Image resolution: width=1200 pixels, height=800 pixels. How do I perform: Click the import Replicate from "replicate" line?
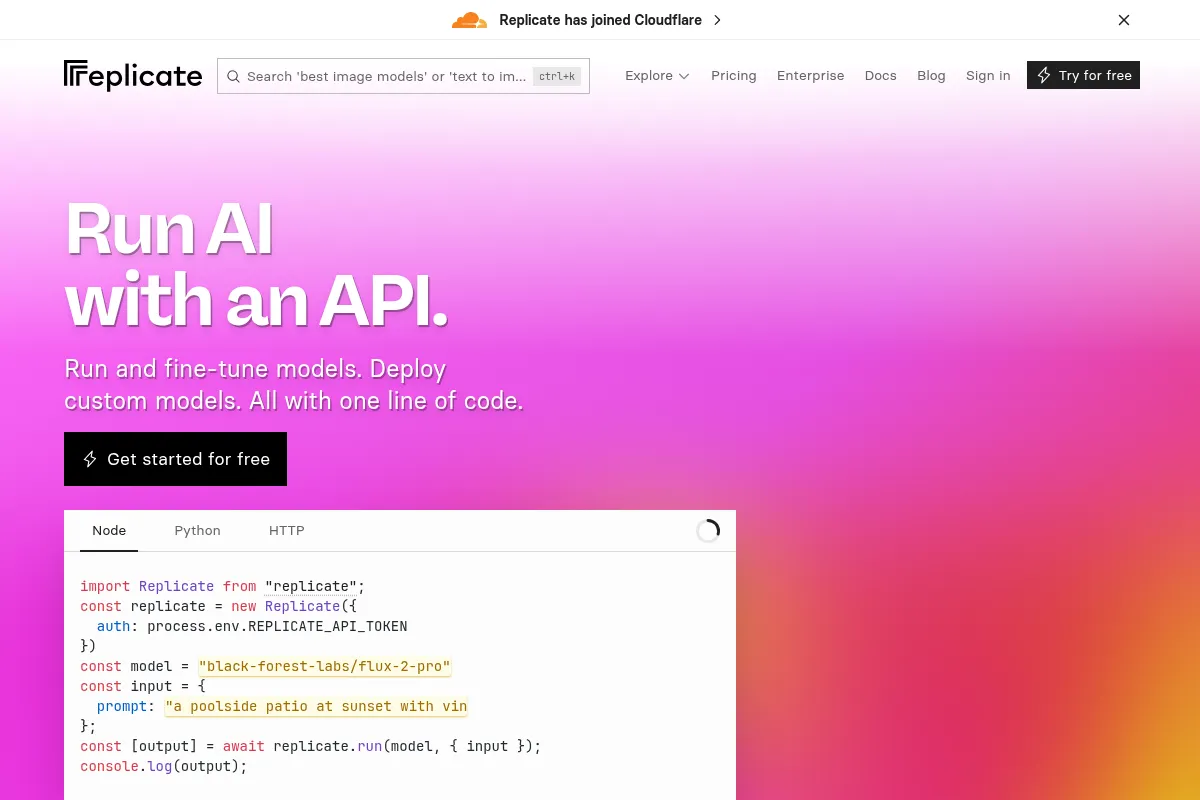[223, 586]
